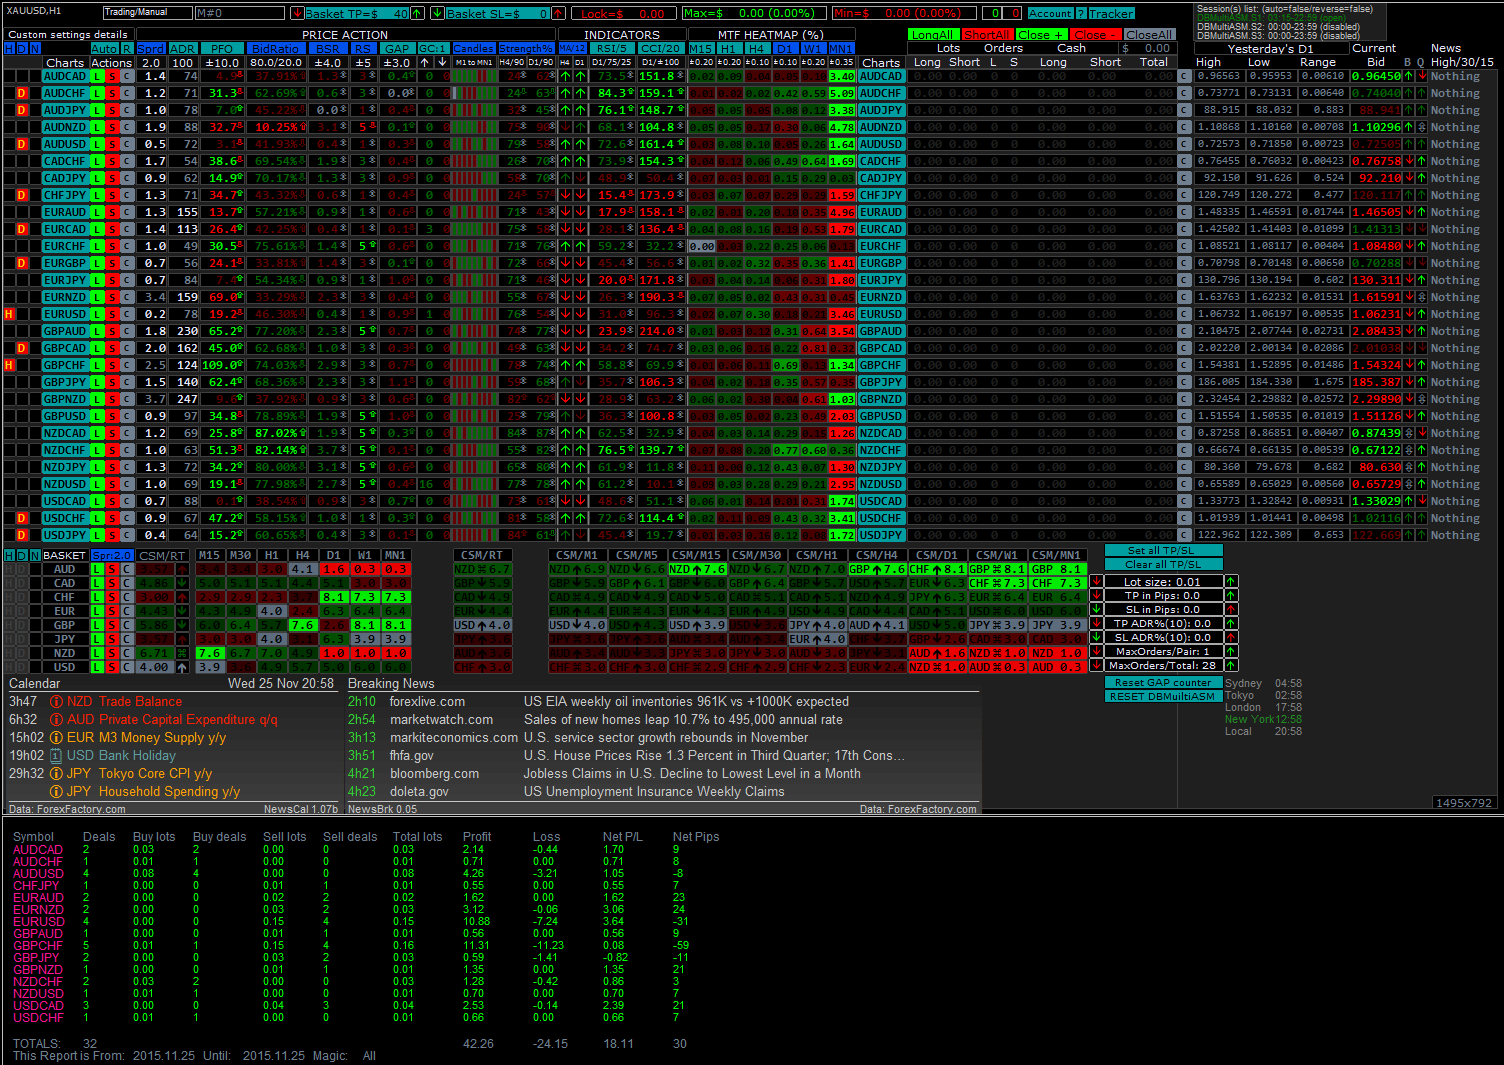Viewport: 1504px width, 1065px height.
Task: Click holiday icon beside USD Bank Holiday
Action: pos(57,756)
